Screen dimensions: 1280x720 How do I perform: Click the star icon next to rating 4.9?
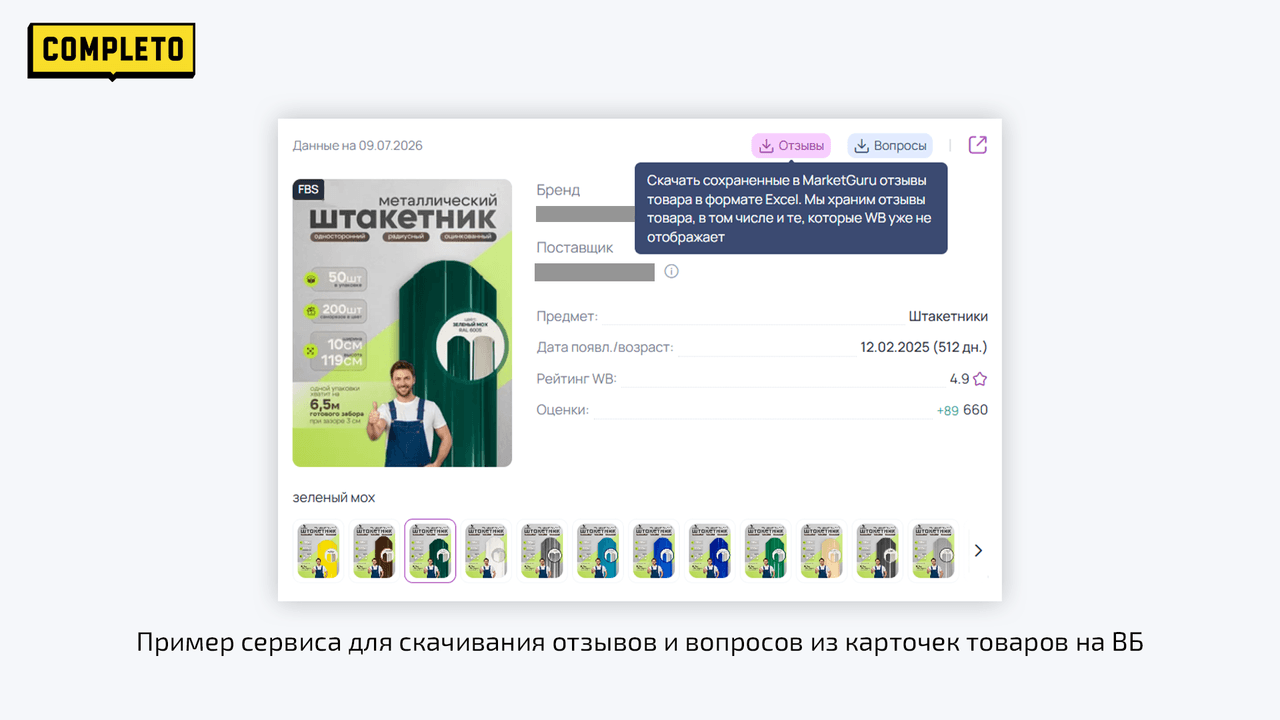(980, 379)
